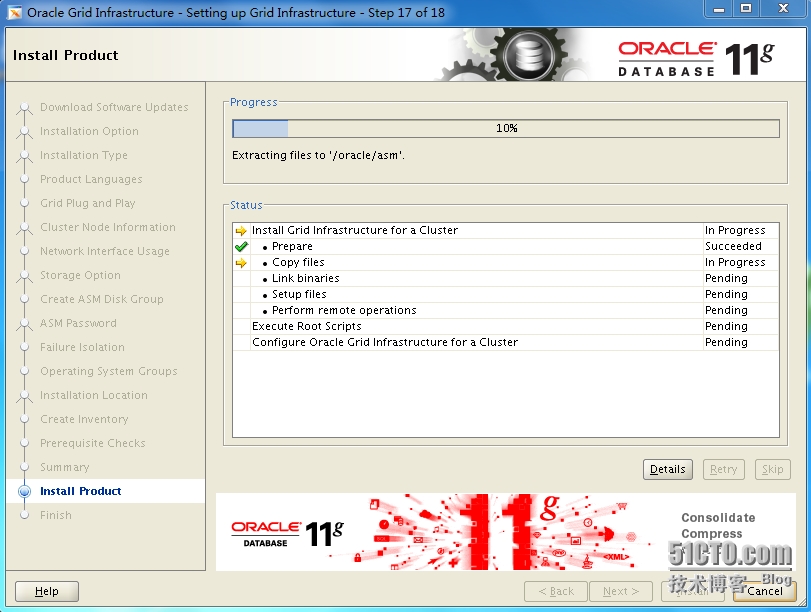Click the Download Software Updates step marker
The image size is (811, 612).
(24, 108)
